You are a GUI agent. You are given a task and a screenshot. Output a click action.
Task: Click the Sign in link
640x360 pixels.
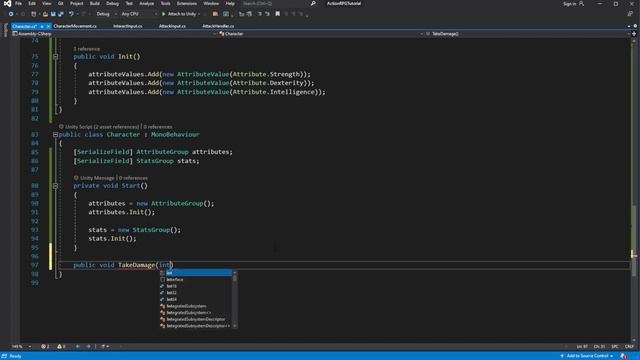[x=569, y=4]
